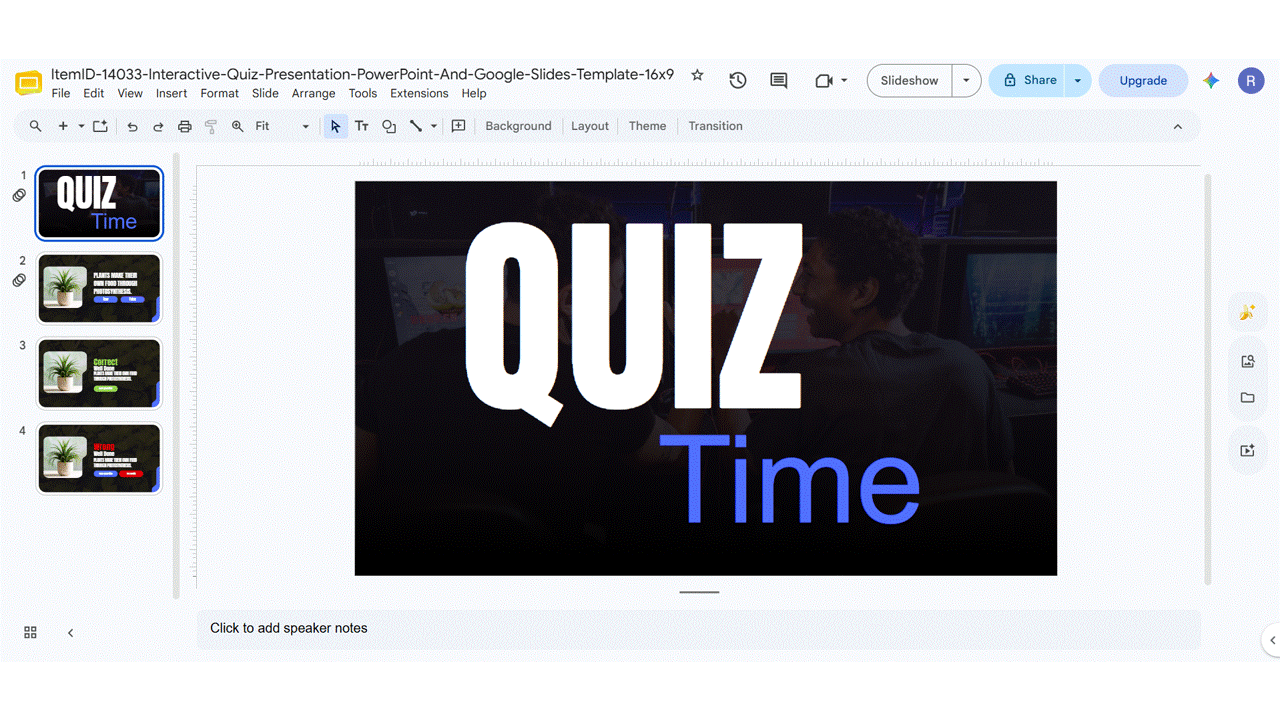Star the presentation title
Viewport: 1280px width, 720px height.
[x=698, y=75]
